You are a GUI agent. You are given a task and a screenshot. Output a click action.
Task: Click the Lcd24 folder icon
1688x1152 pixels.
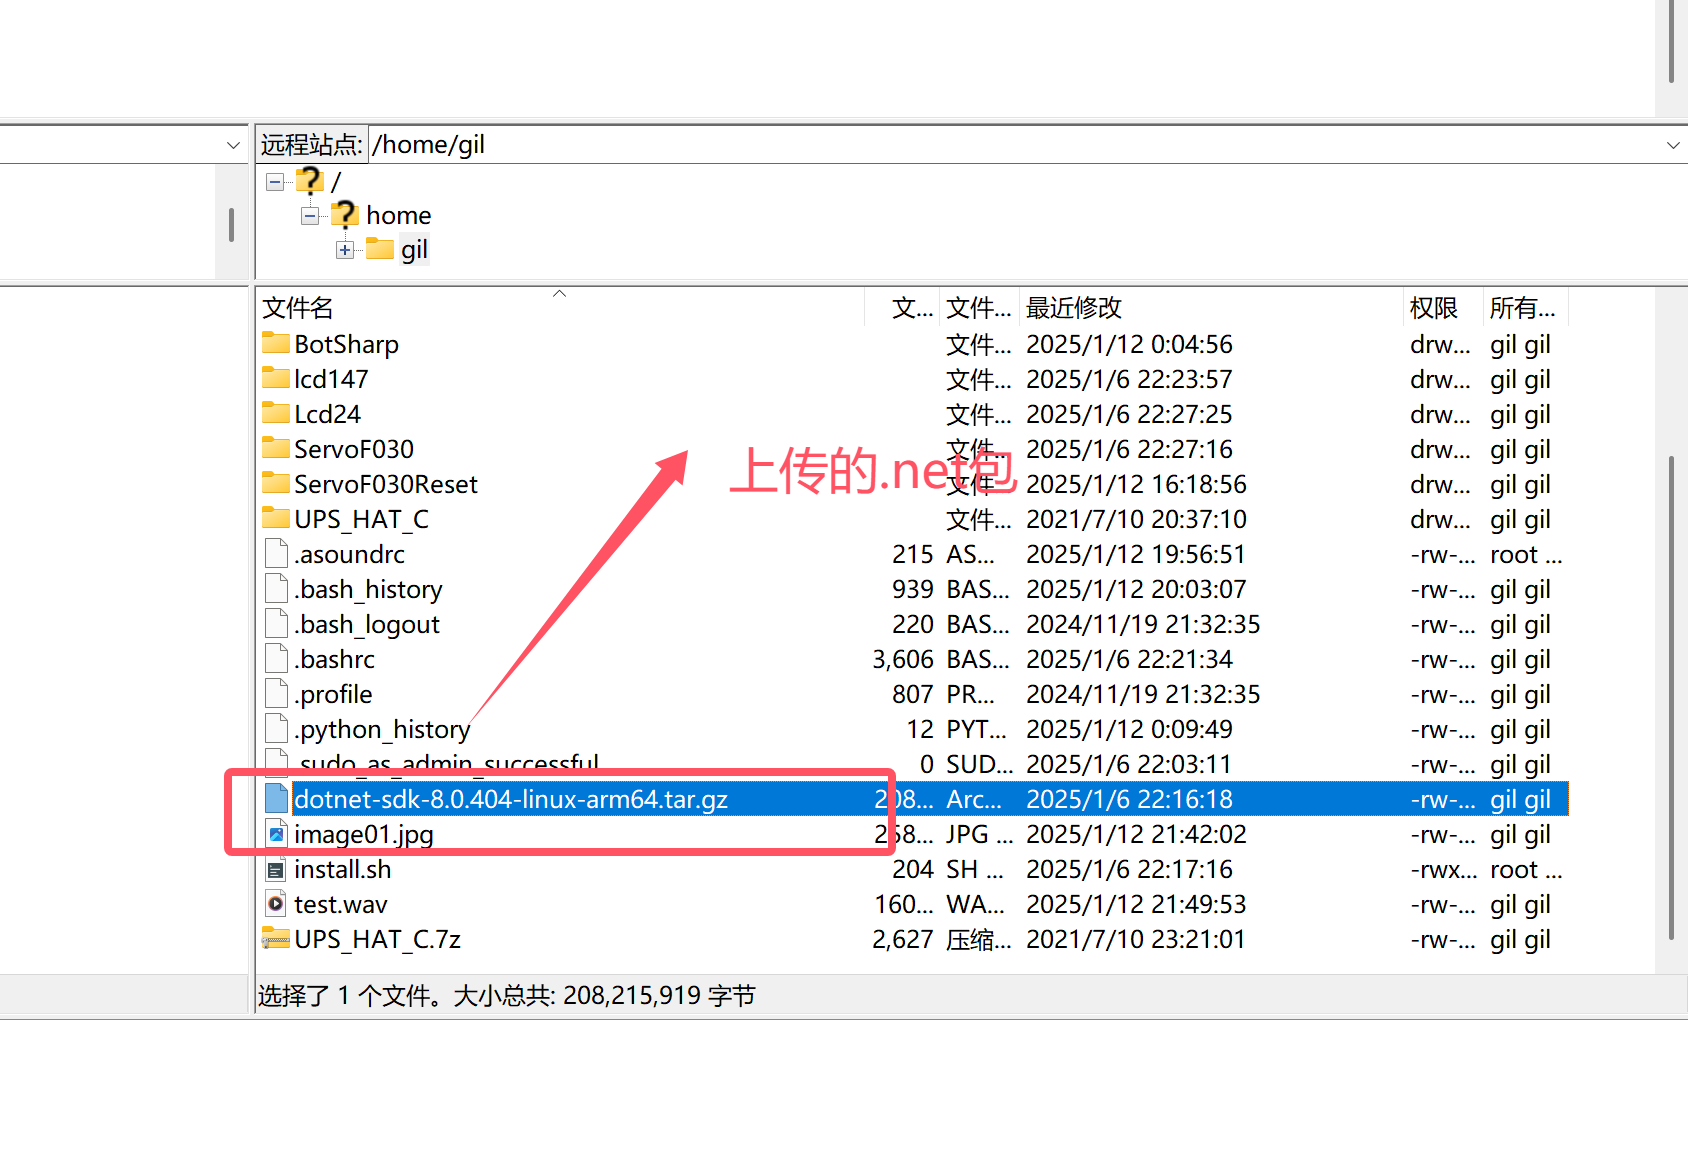(x=275, y=413)
